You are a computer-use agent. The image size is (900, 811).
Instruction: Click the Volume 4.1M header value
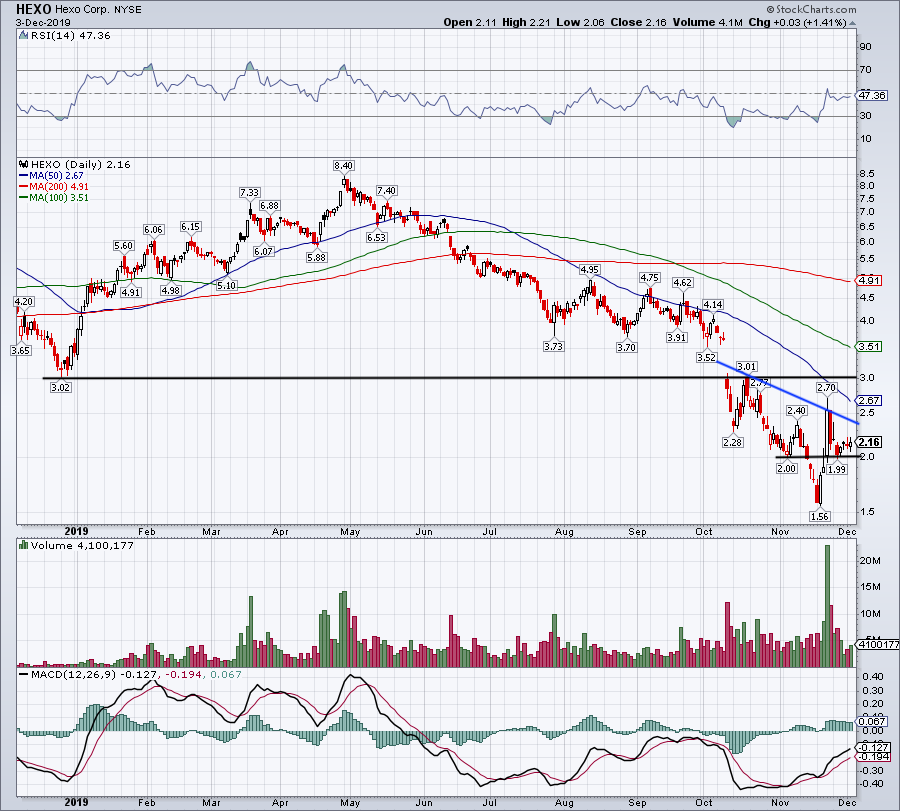click(x=708, y=22)
